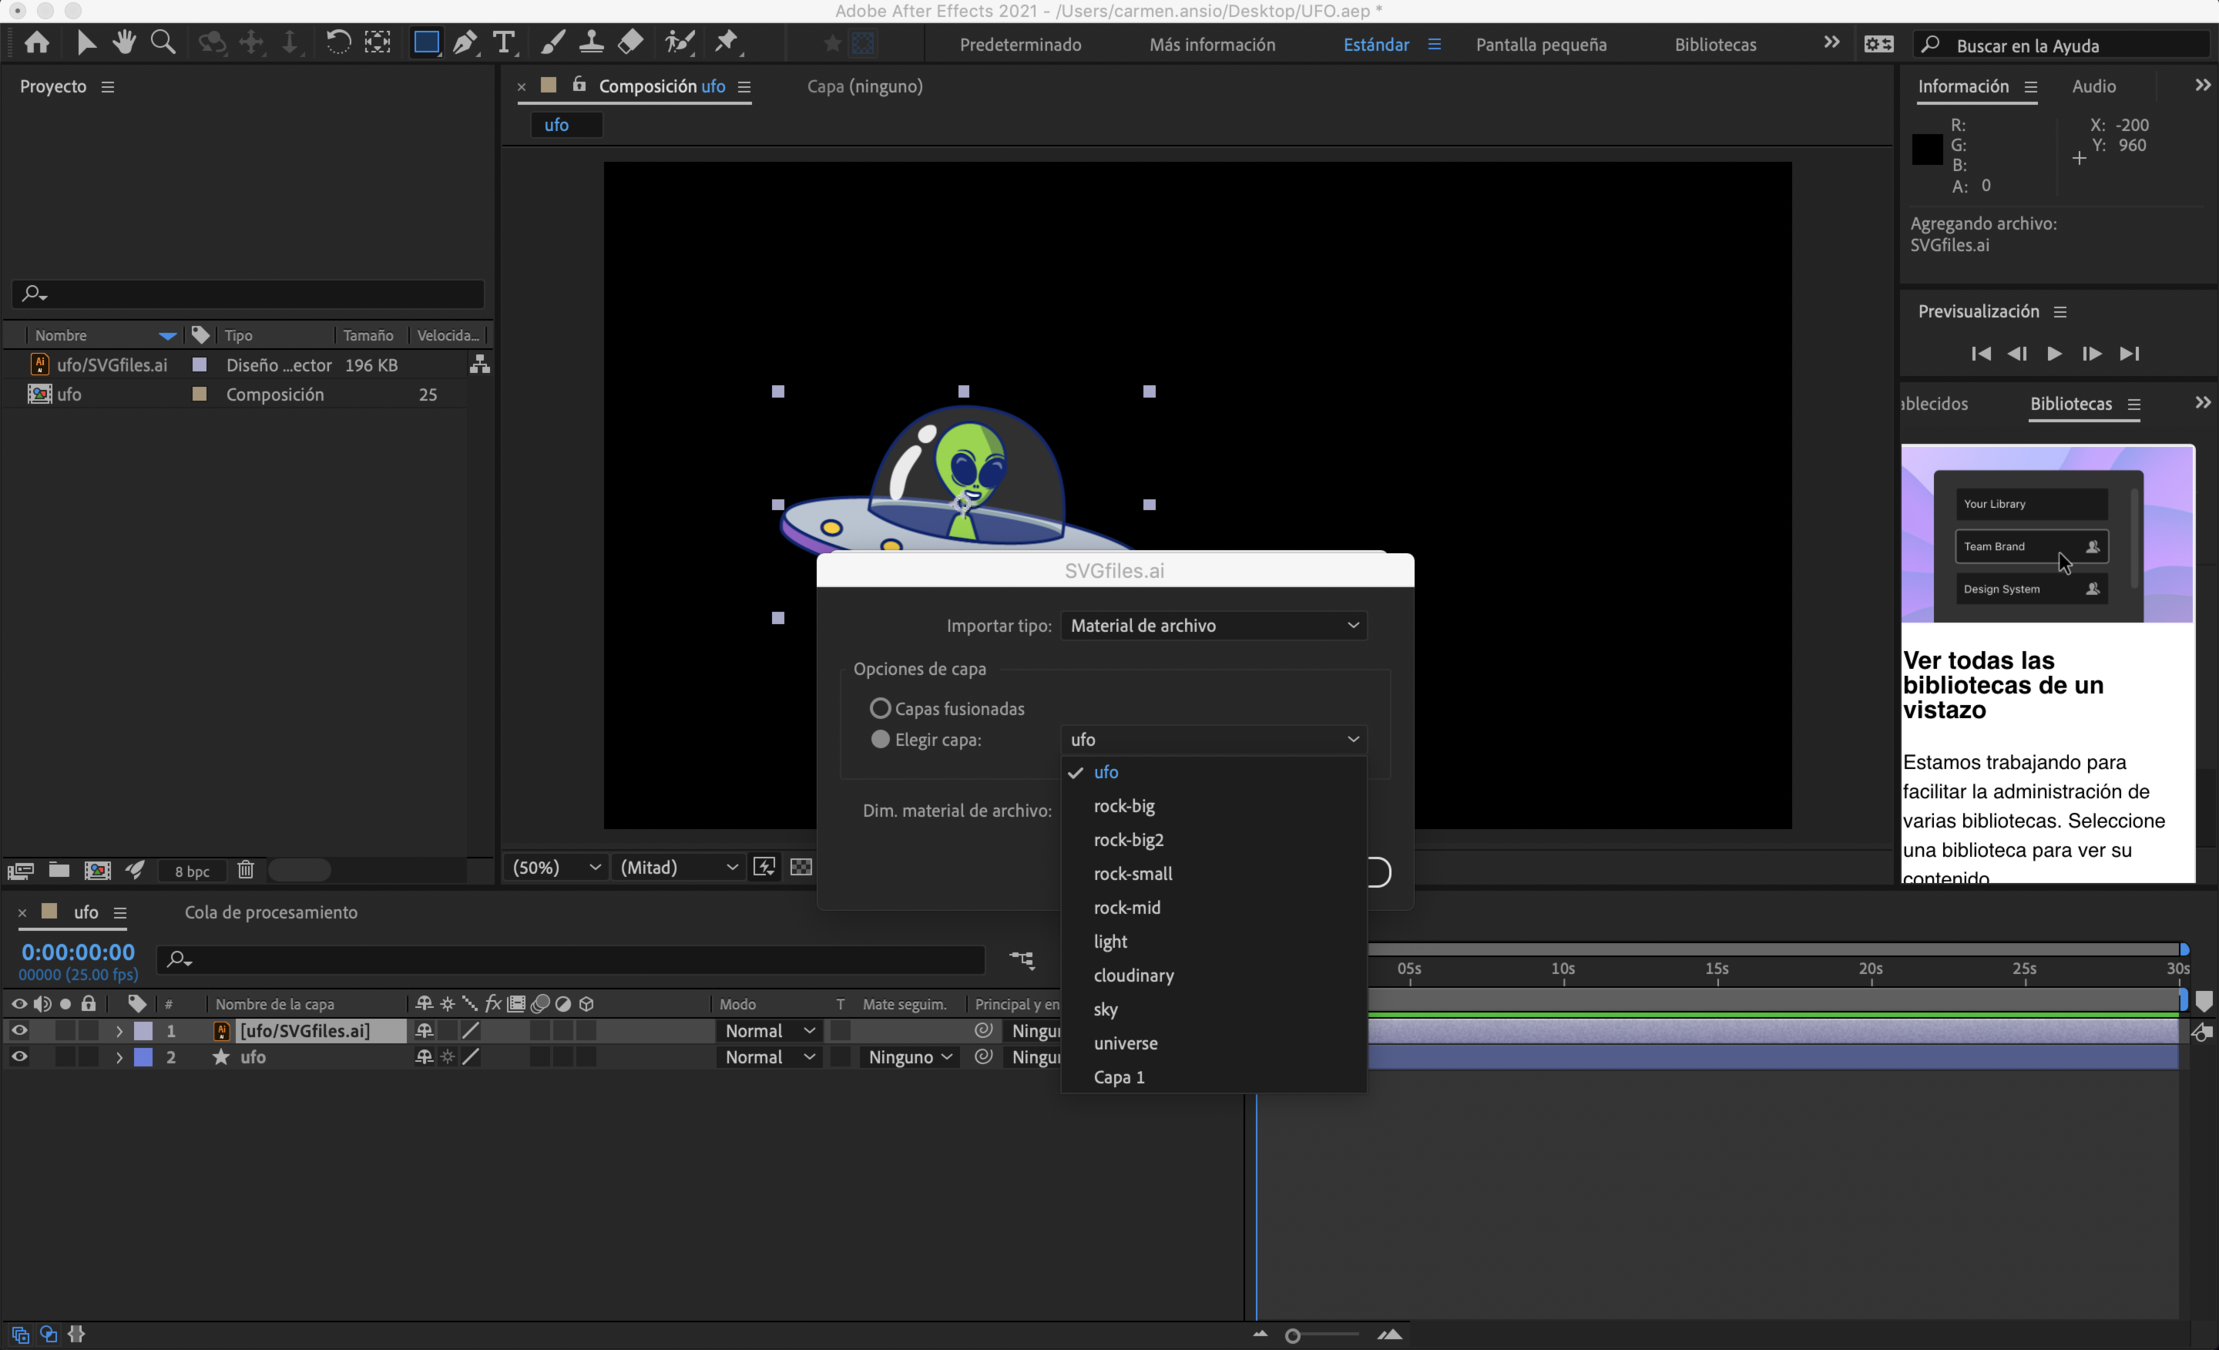Screen dimensions: 2219x1350
Task: Select the Capas fusionadas radio option
Action: [880, 708]
